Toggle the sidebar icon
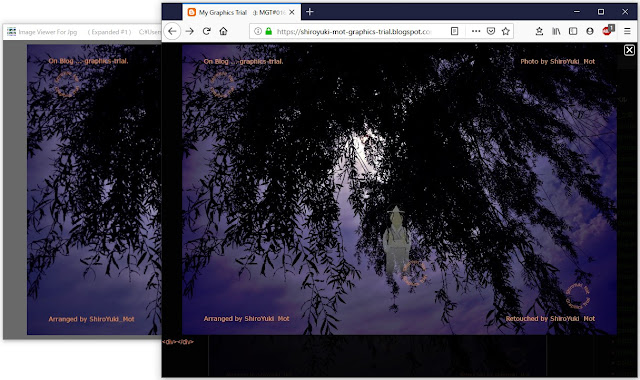 (x=573, y=31)
